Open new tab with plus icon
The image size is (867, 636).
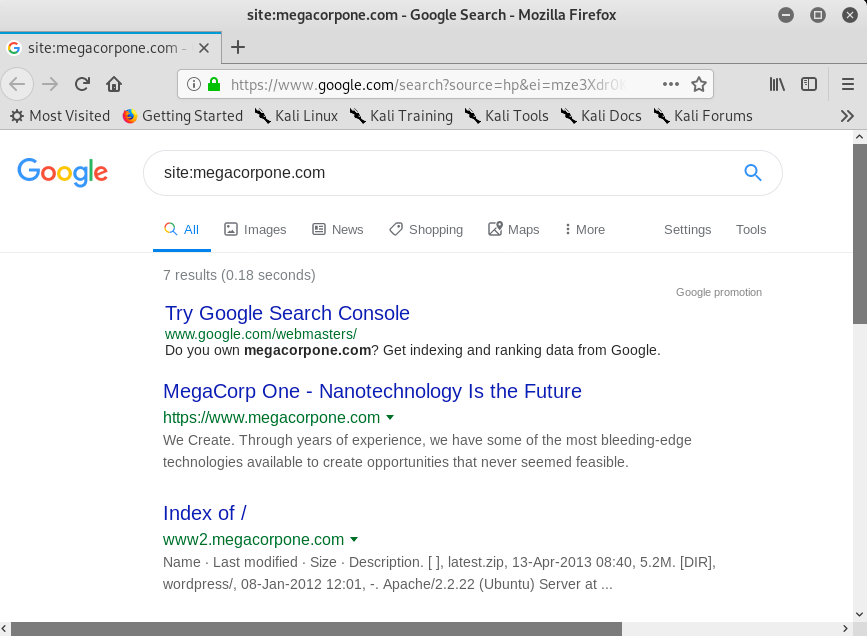[x=238, y=47]
